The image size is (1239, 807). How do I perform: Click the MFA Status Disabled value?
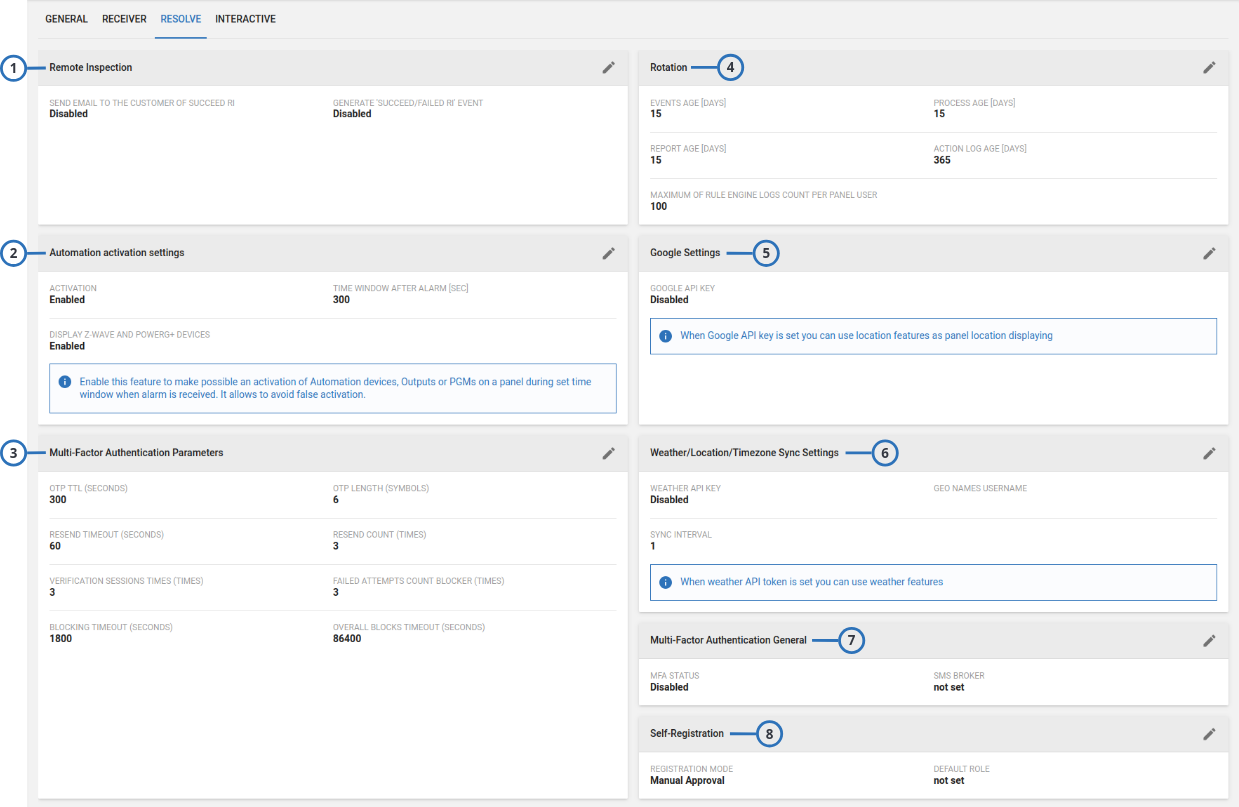669,688
